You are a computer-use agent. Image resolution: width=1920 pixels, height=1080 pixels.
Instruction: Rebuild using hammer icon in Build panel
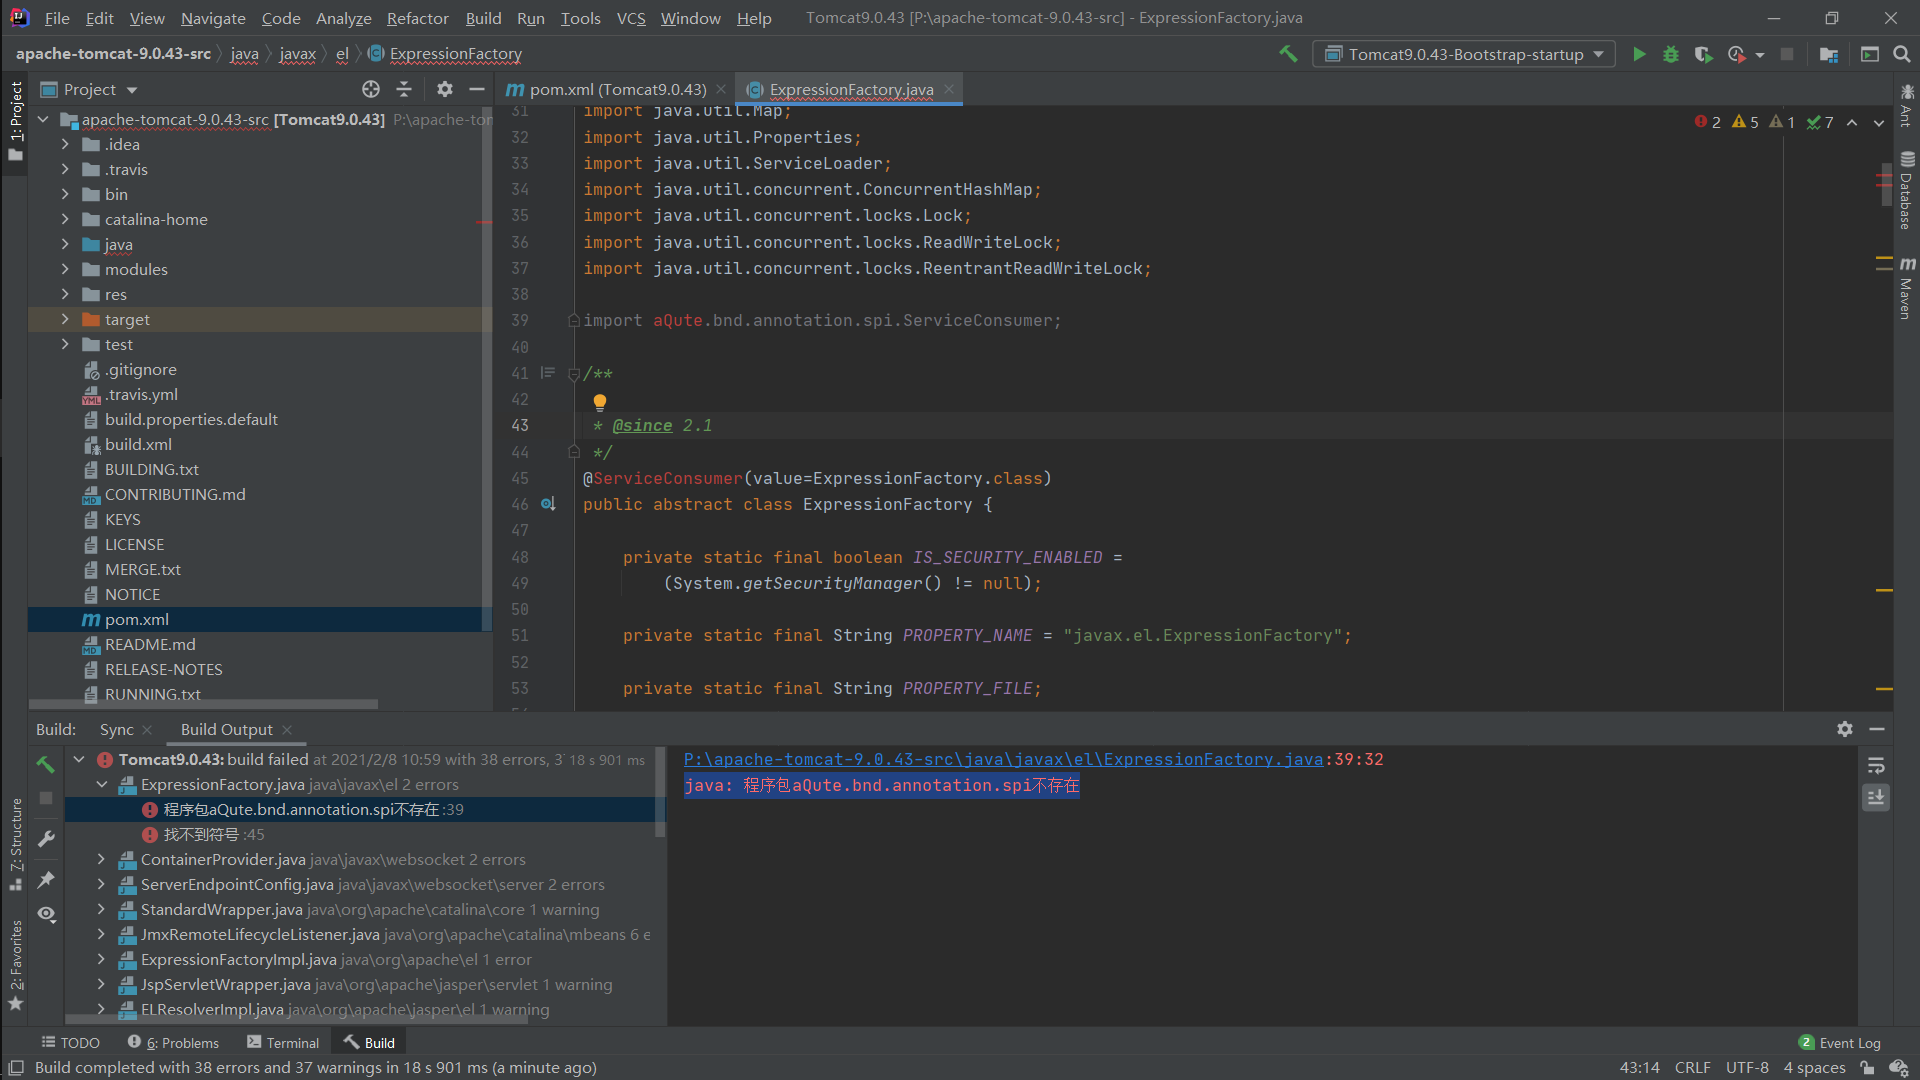point(46,765)
